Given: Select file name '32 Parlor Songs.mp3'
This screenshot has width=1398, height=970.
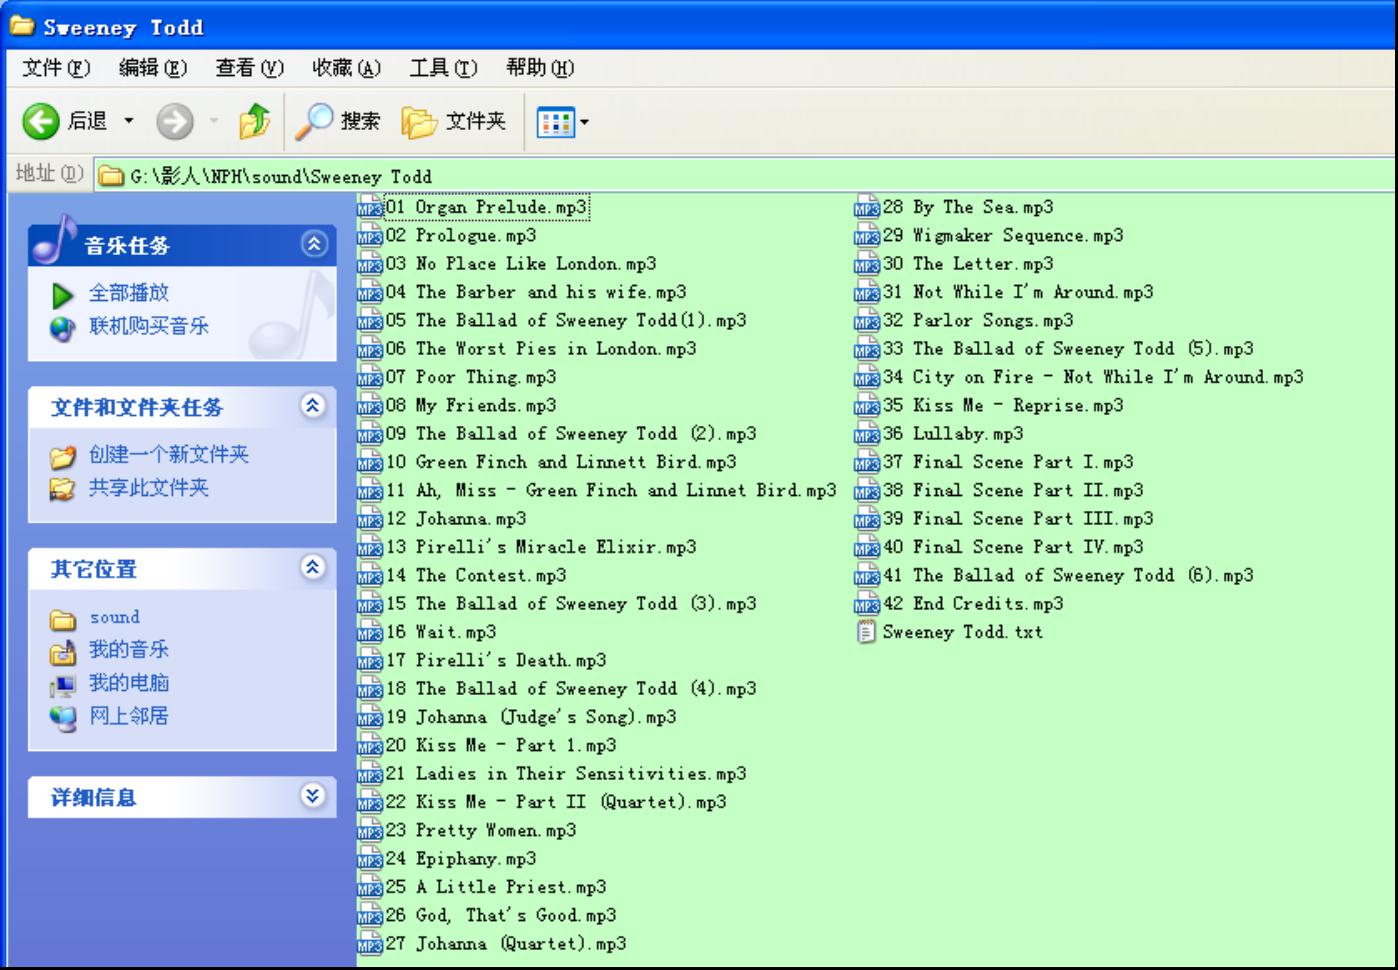Looking at the screenshot, I should pos(978,321).
